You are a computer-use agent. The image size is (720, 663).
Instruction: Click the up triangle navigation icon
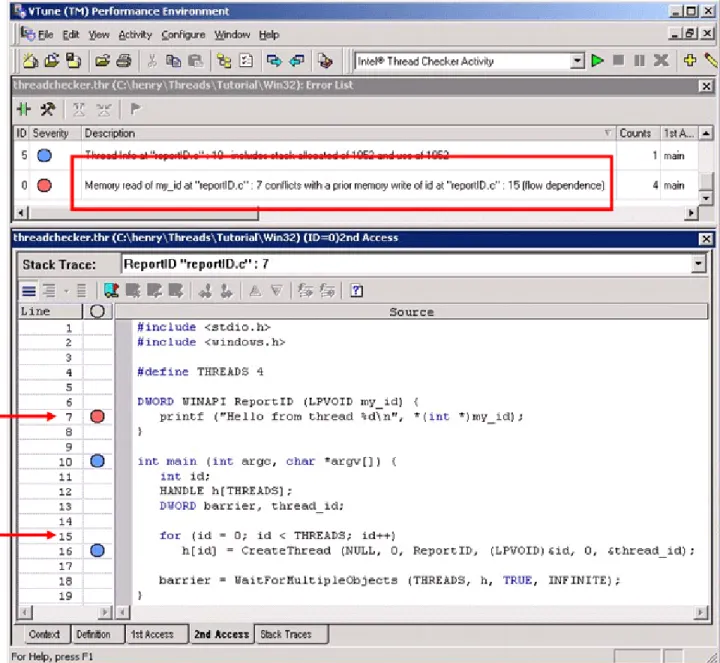255,291
